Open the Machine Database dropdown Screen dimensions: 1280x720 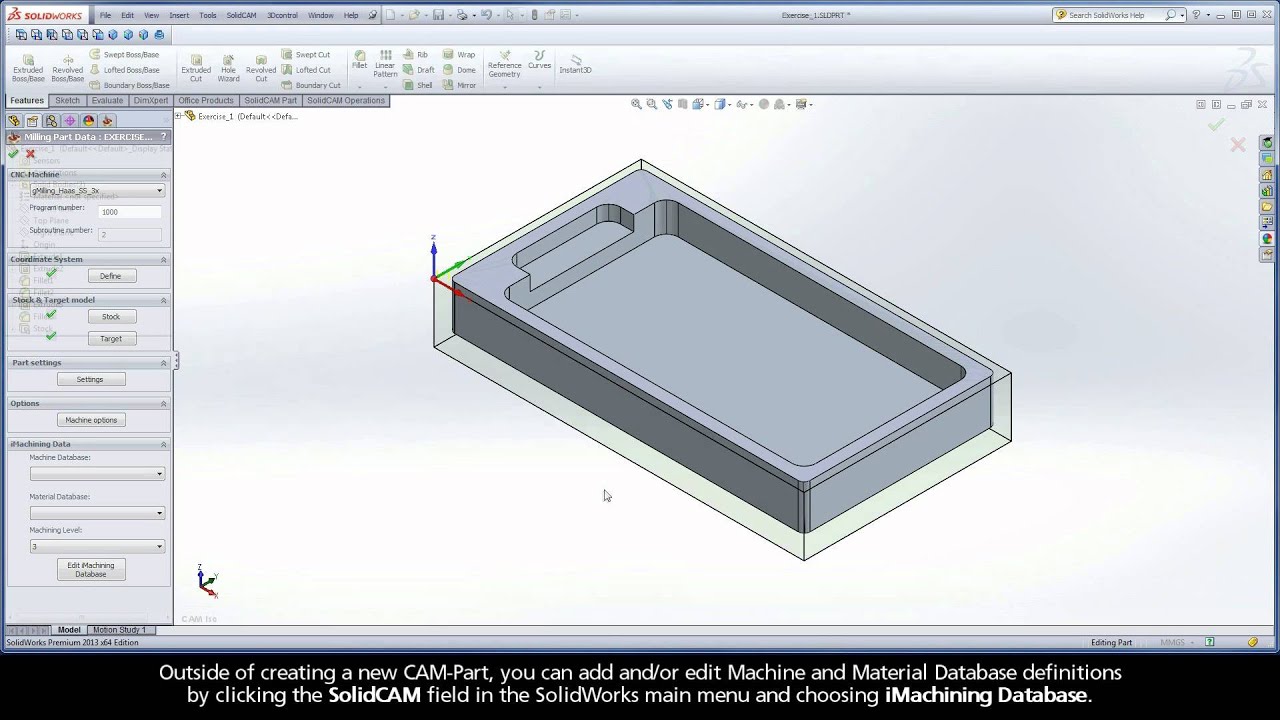pyautogui.click(x=97, y=474)
